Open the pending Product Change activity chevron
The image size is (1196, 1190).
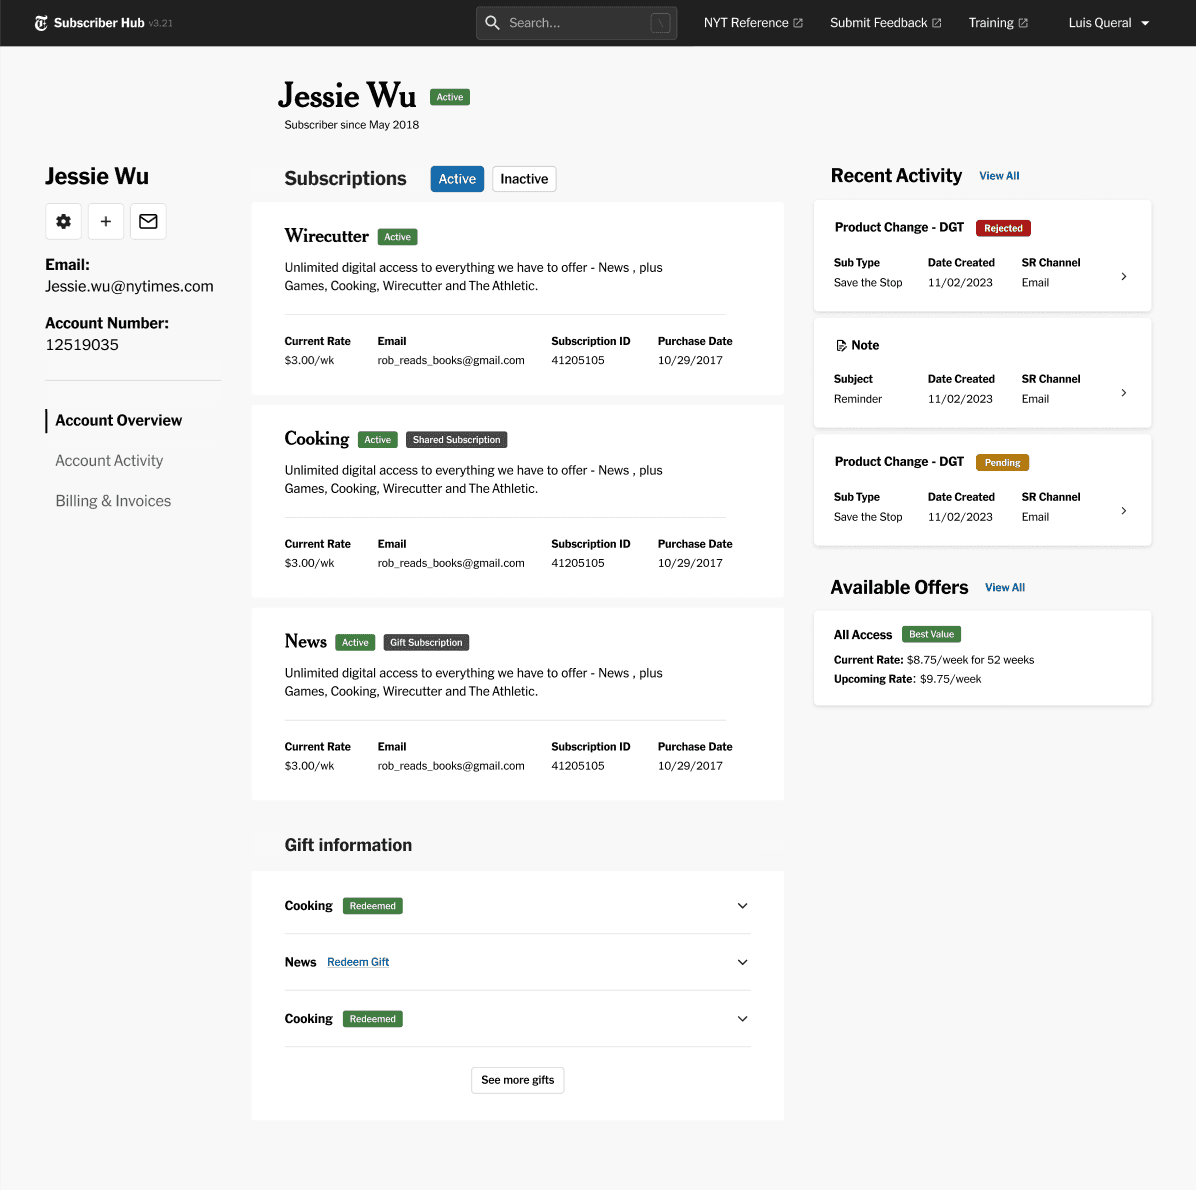point(1124,510)
